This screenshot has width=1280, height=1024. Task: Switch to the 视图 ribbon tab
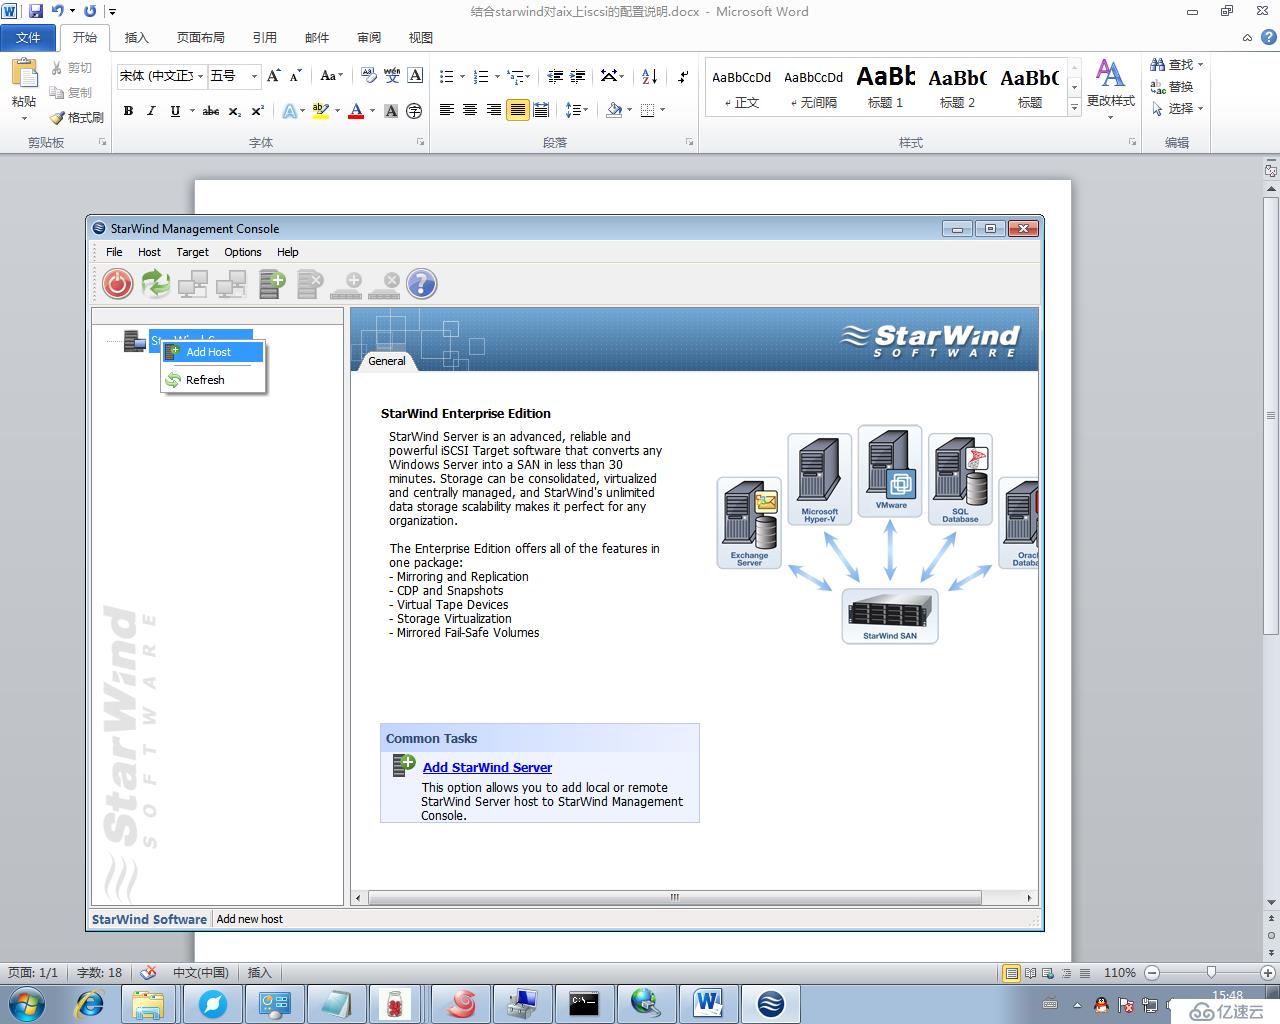click(x=421, y=38)
